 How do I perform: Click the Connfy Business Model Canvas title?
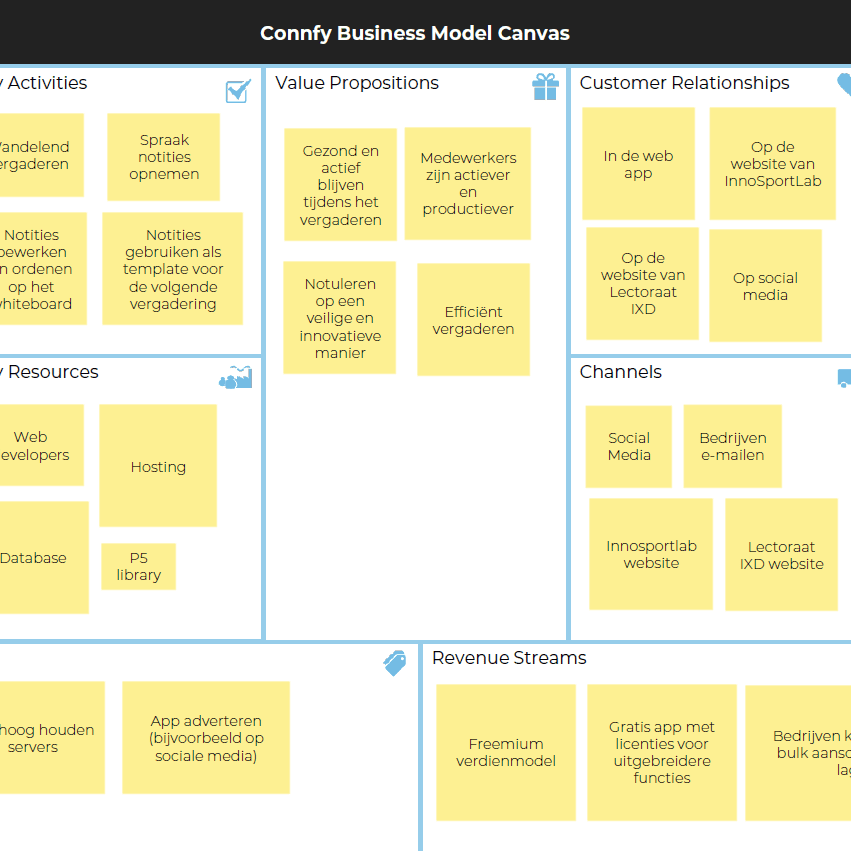pos(414,33)
